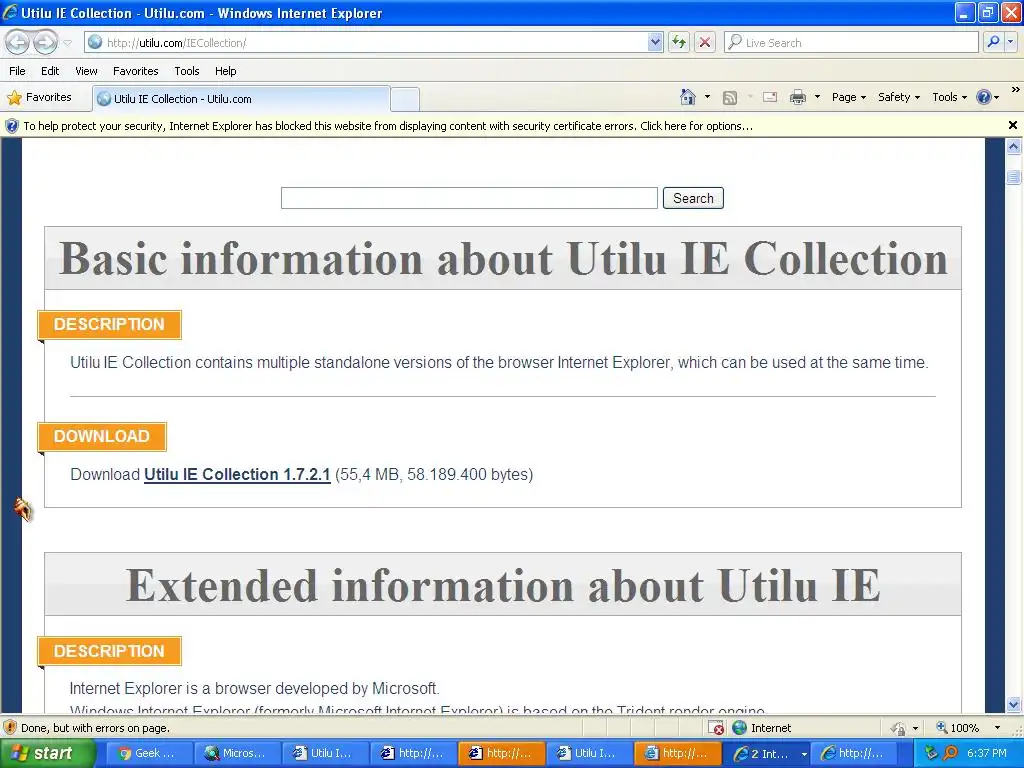The height and width of the screenshot is (768, 1024).
Task: Show more command bar items via double chevron
Action: 1015,89
